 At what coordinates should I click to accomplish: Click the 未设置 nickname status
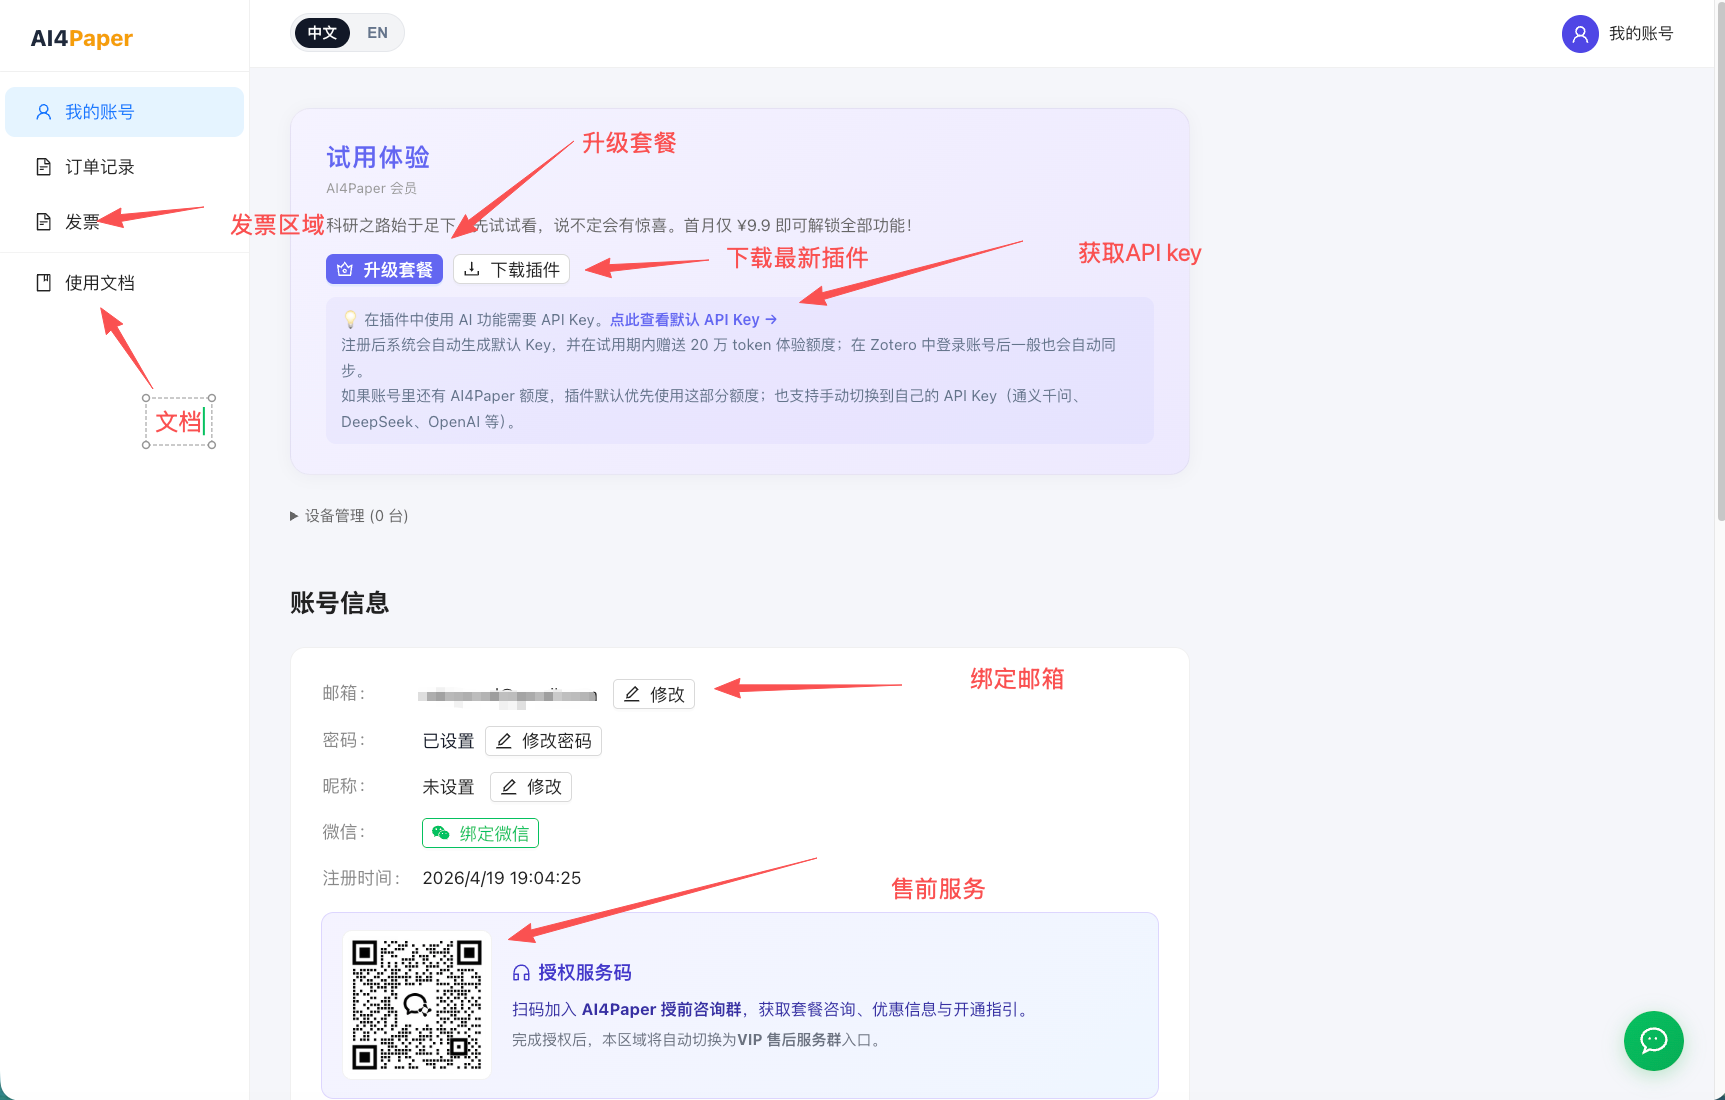448,787
